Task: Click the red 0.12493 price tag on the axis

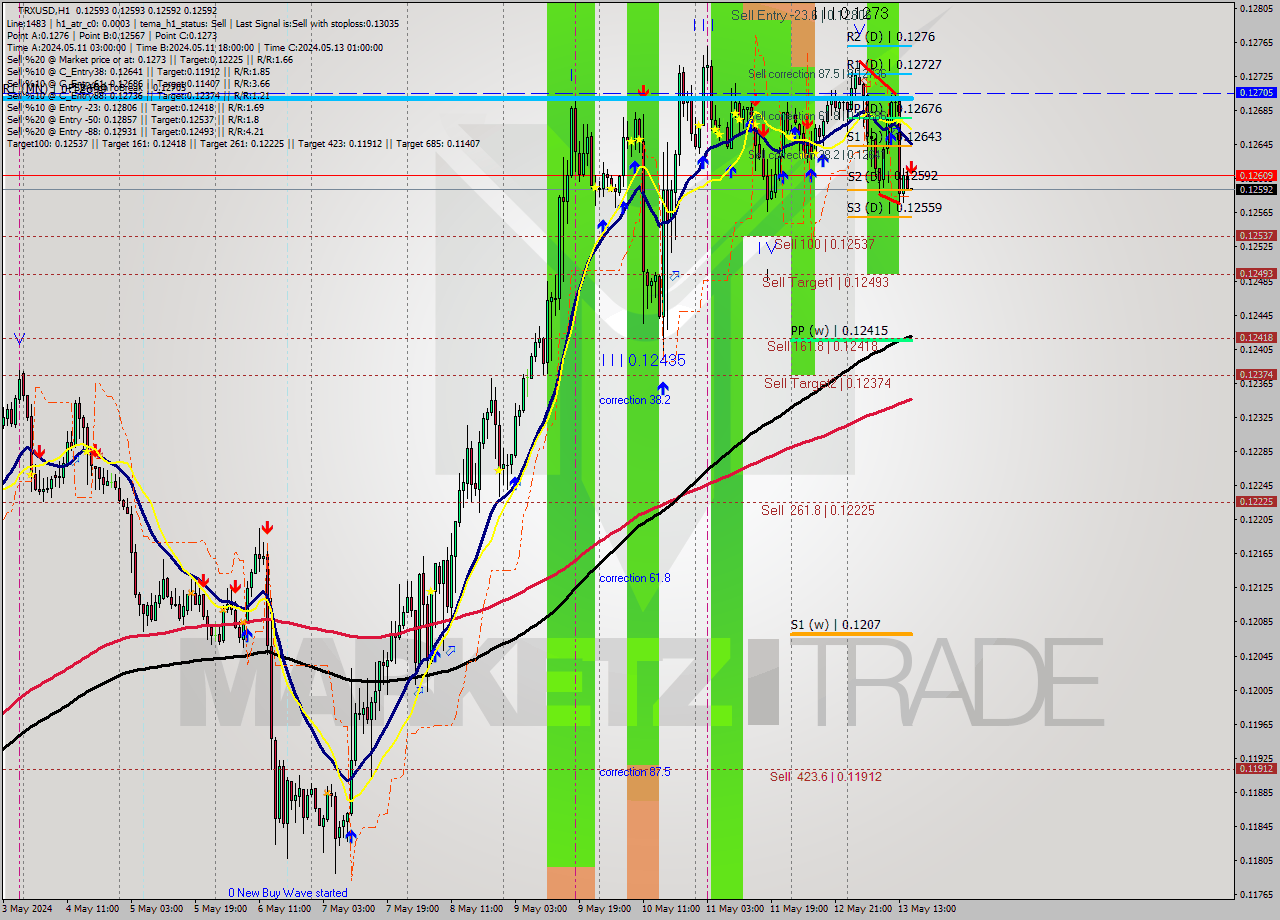Action: (x=1256, y=273)
